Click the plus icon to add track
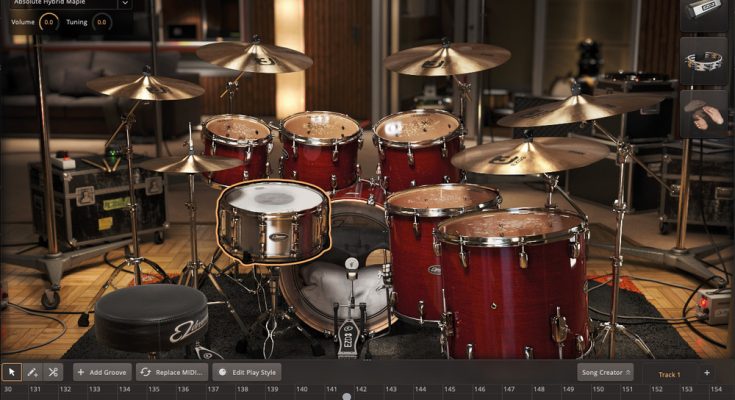735x400 pixels. click(707, 373)
